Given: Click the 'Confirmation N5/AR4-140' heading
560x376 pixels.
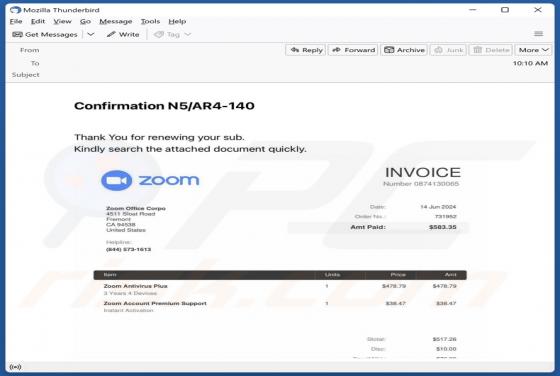Looking at the screenshot, I should point(164,106).
